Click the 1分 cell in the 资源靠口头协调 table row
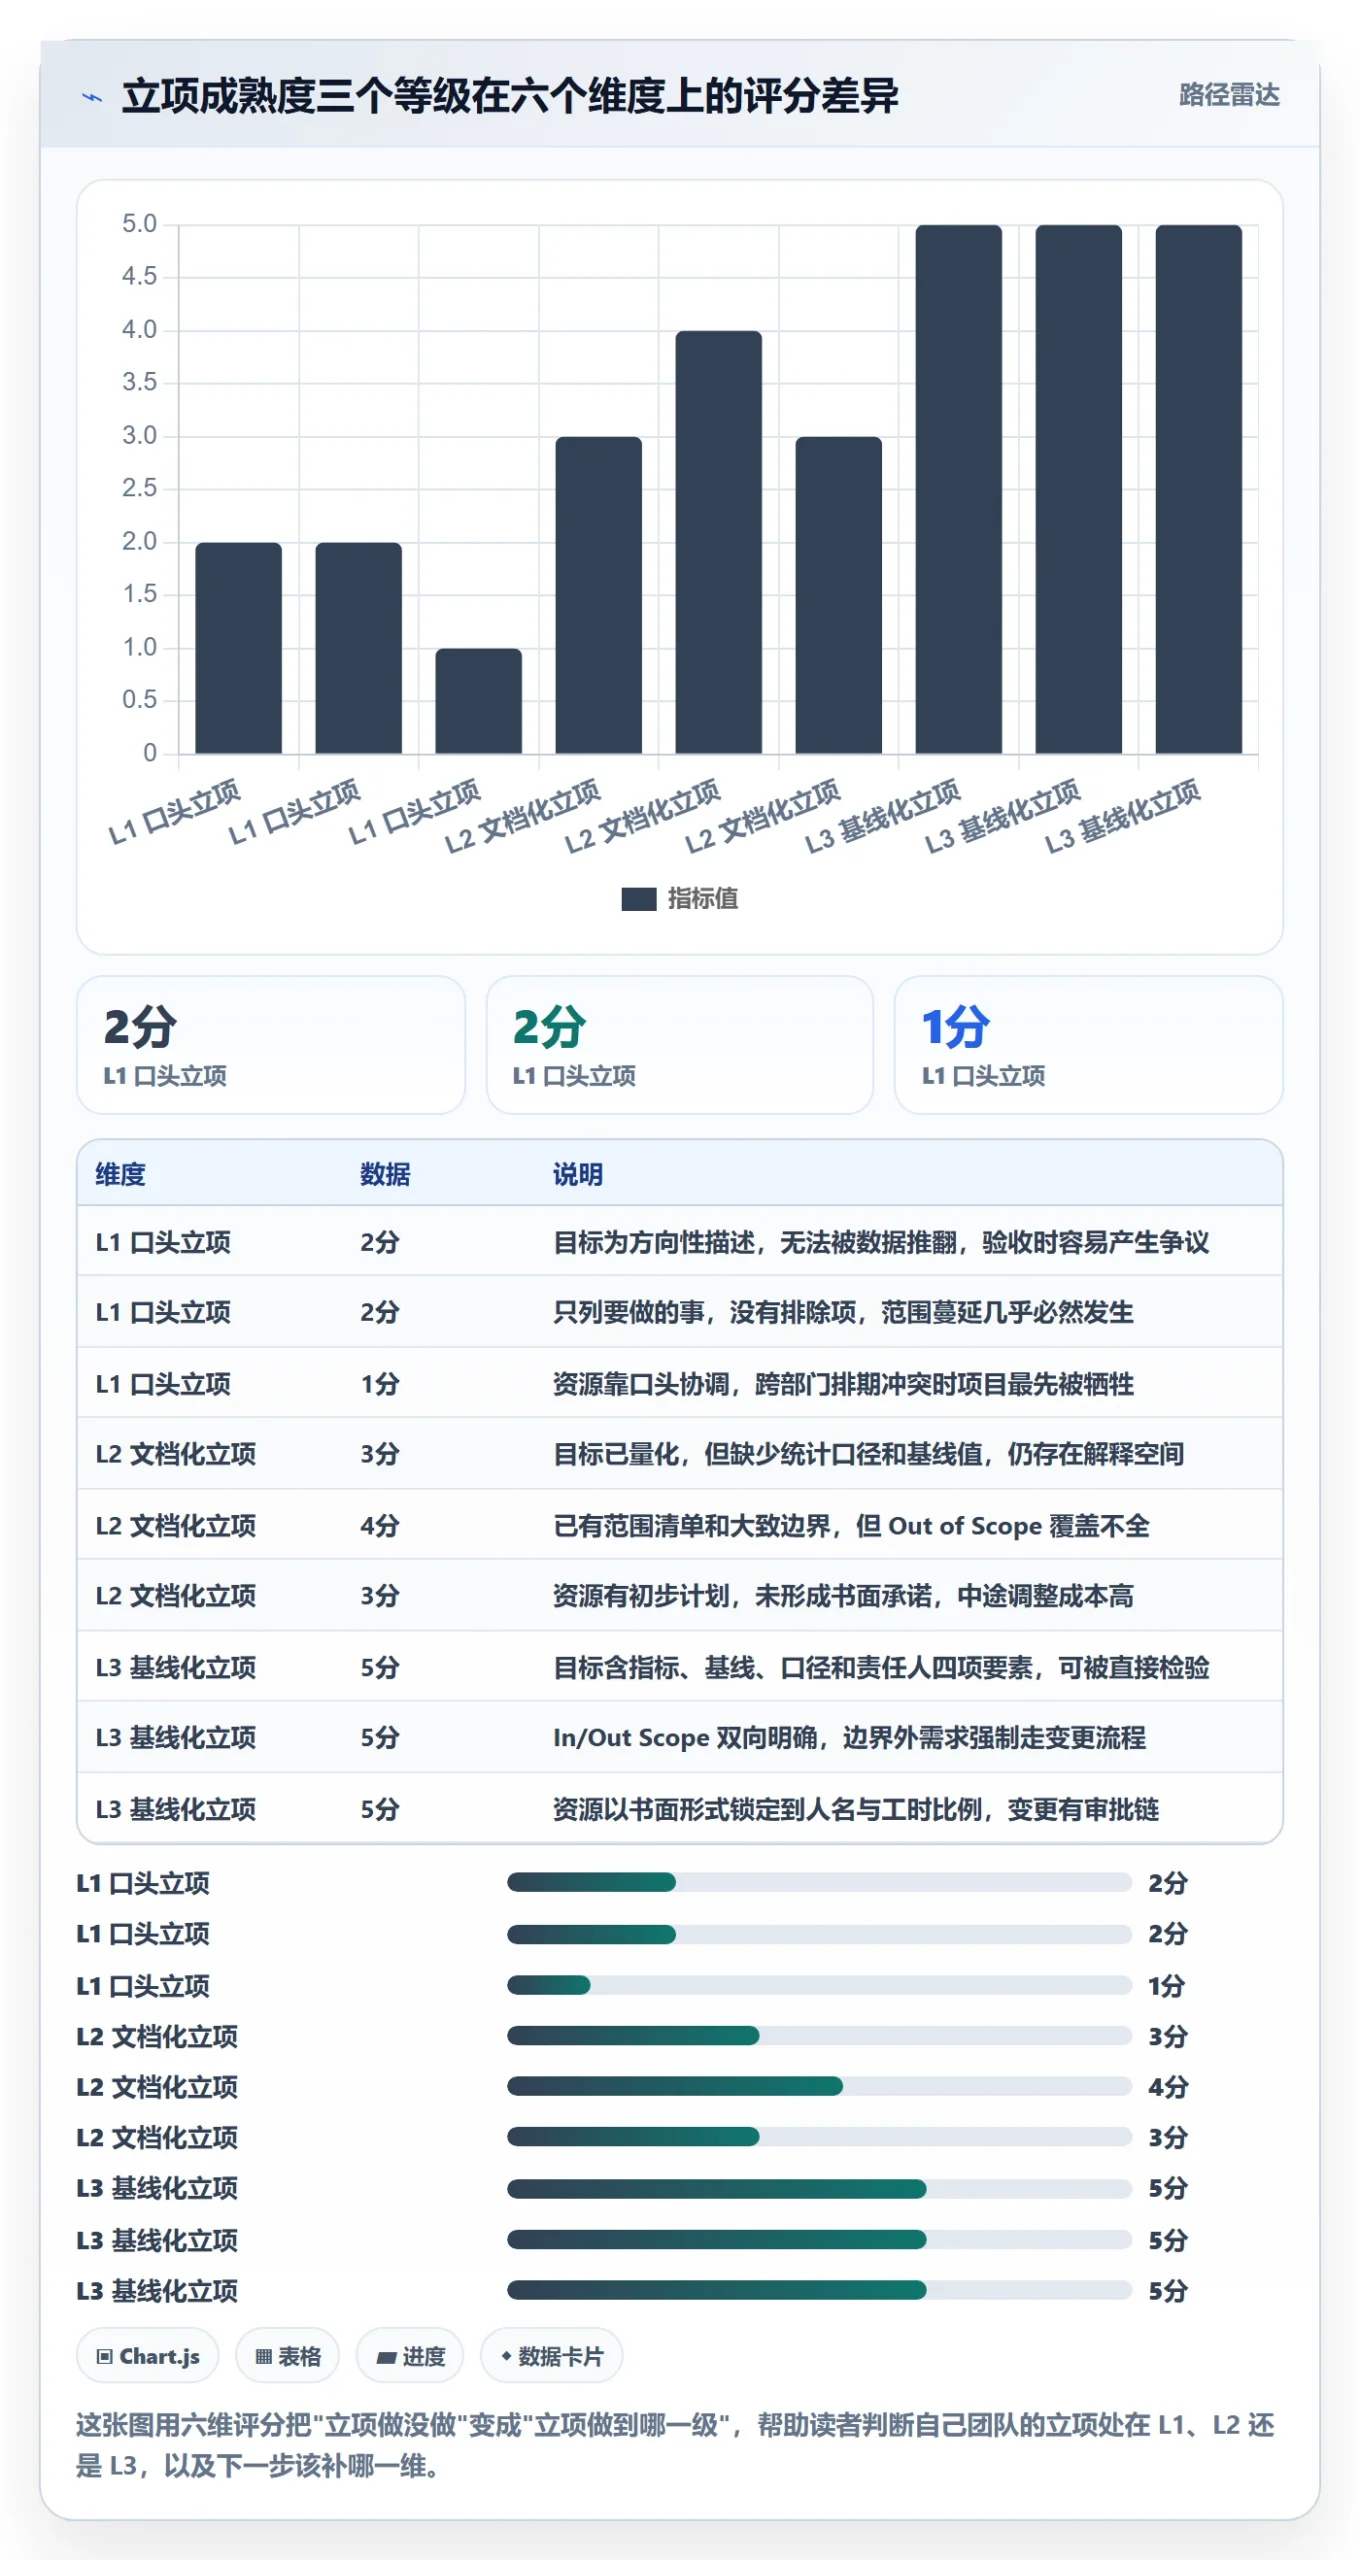This screenshot has height=2560, width=1360. (380, 1384)
